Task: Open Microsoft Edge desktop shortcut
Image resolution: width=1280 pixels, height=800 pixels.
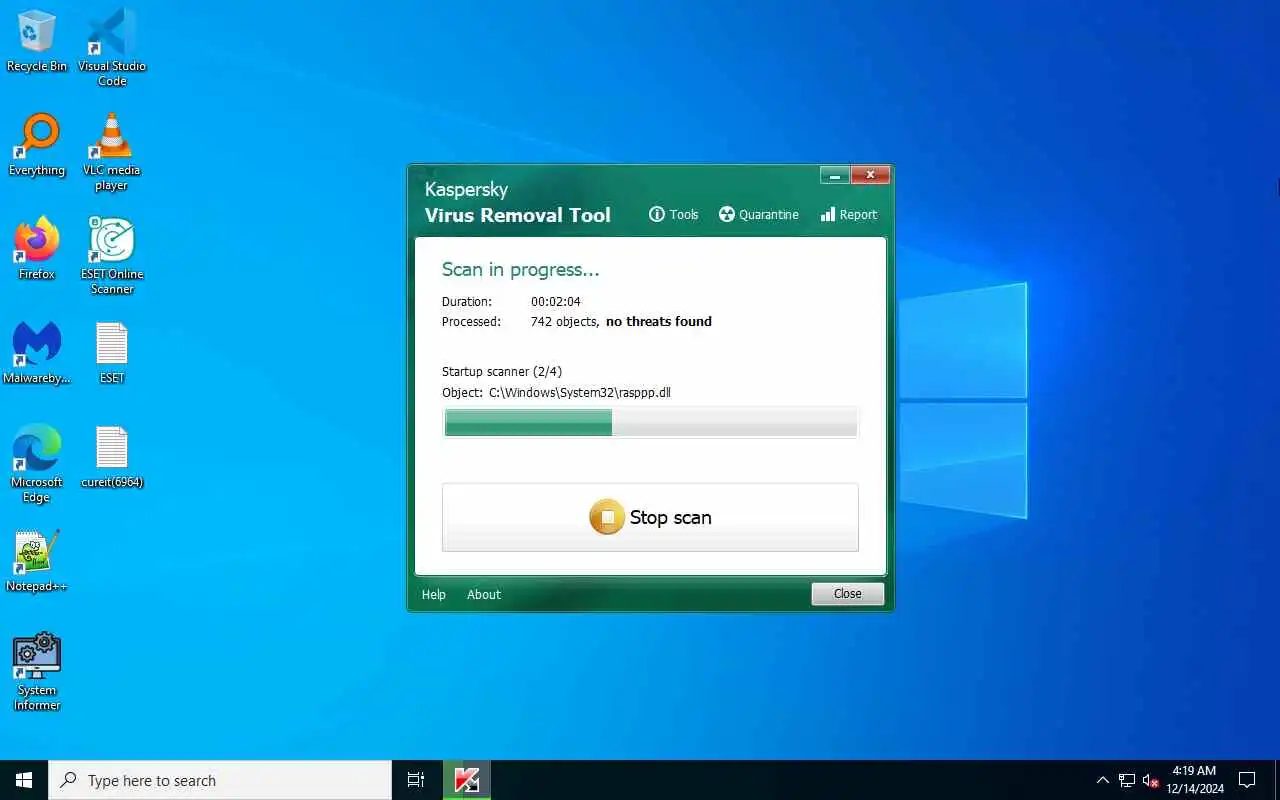Action: point(37,463)
